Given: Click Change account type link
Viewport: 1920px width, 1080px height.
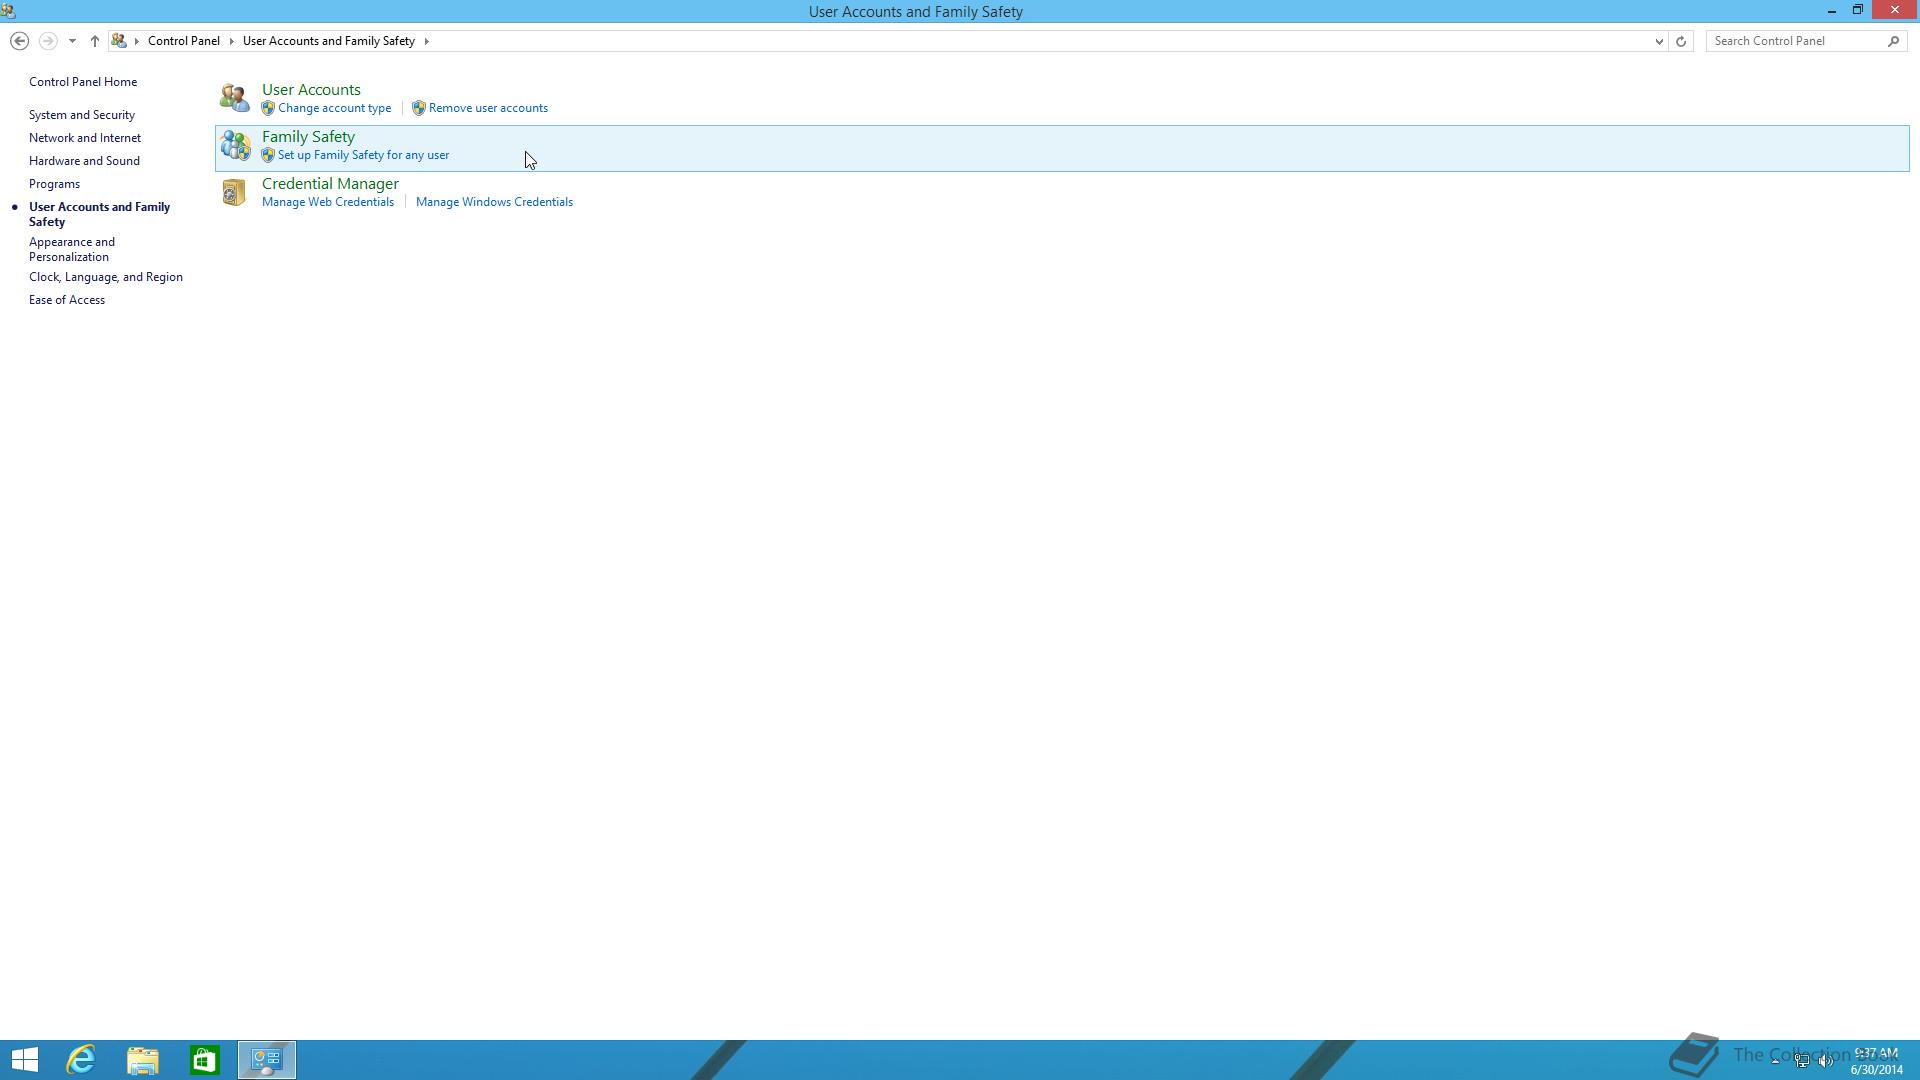Looking at the screenshot, I should tap(334, 108).
